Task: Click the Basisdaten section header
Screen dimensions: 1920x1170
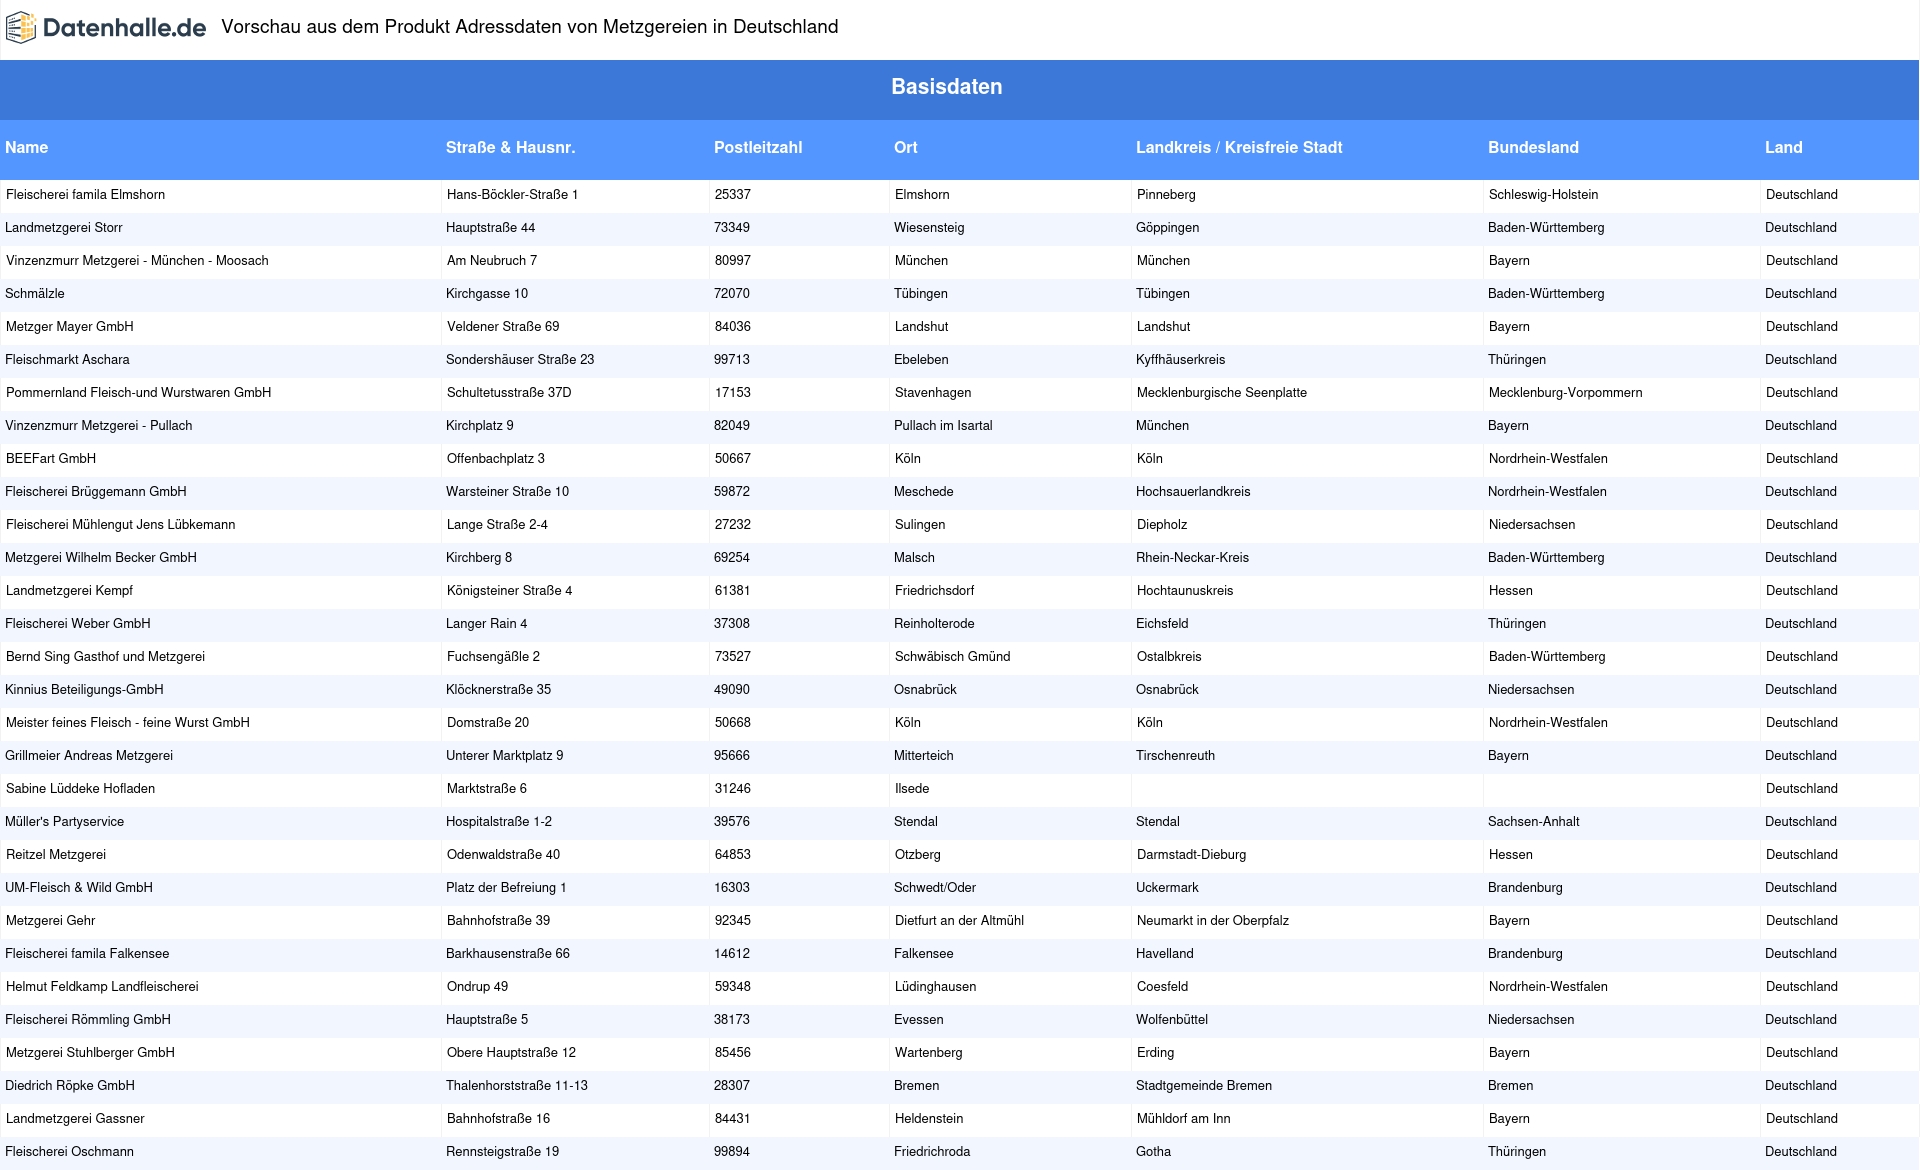Action: [x=947, y=87]
